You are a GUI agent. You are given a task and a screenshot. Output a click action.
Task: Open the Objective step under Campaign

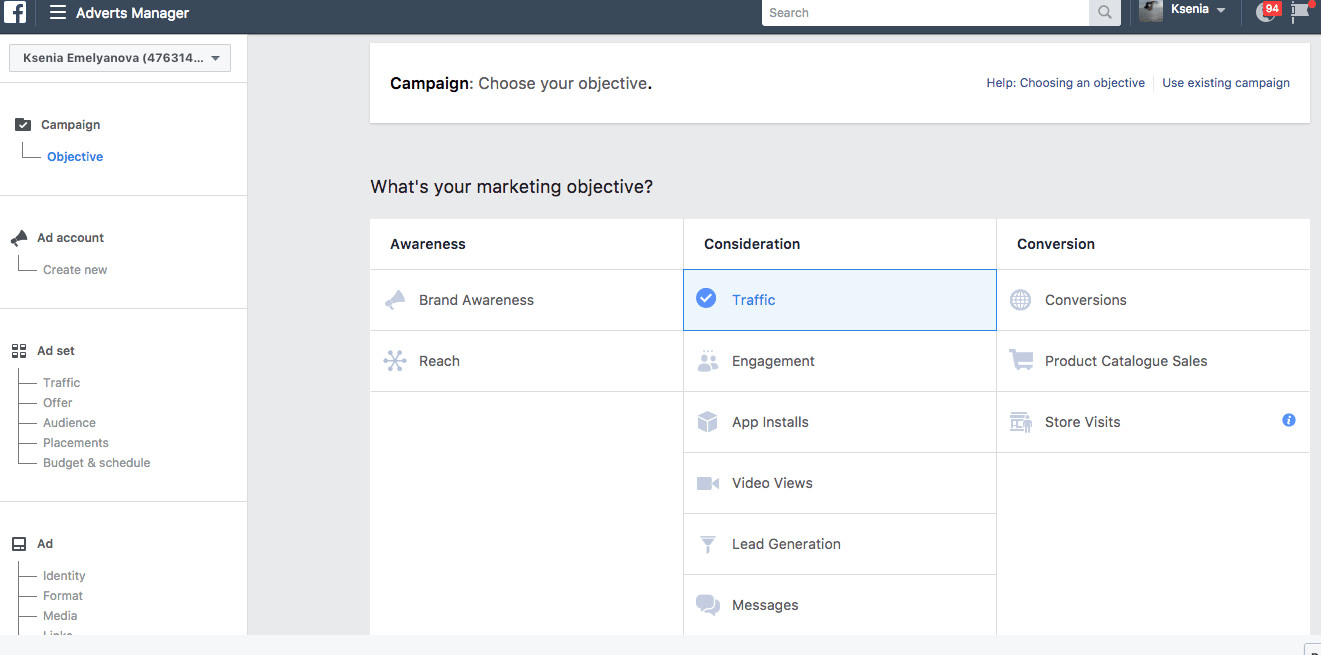tap(74, 156)
